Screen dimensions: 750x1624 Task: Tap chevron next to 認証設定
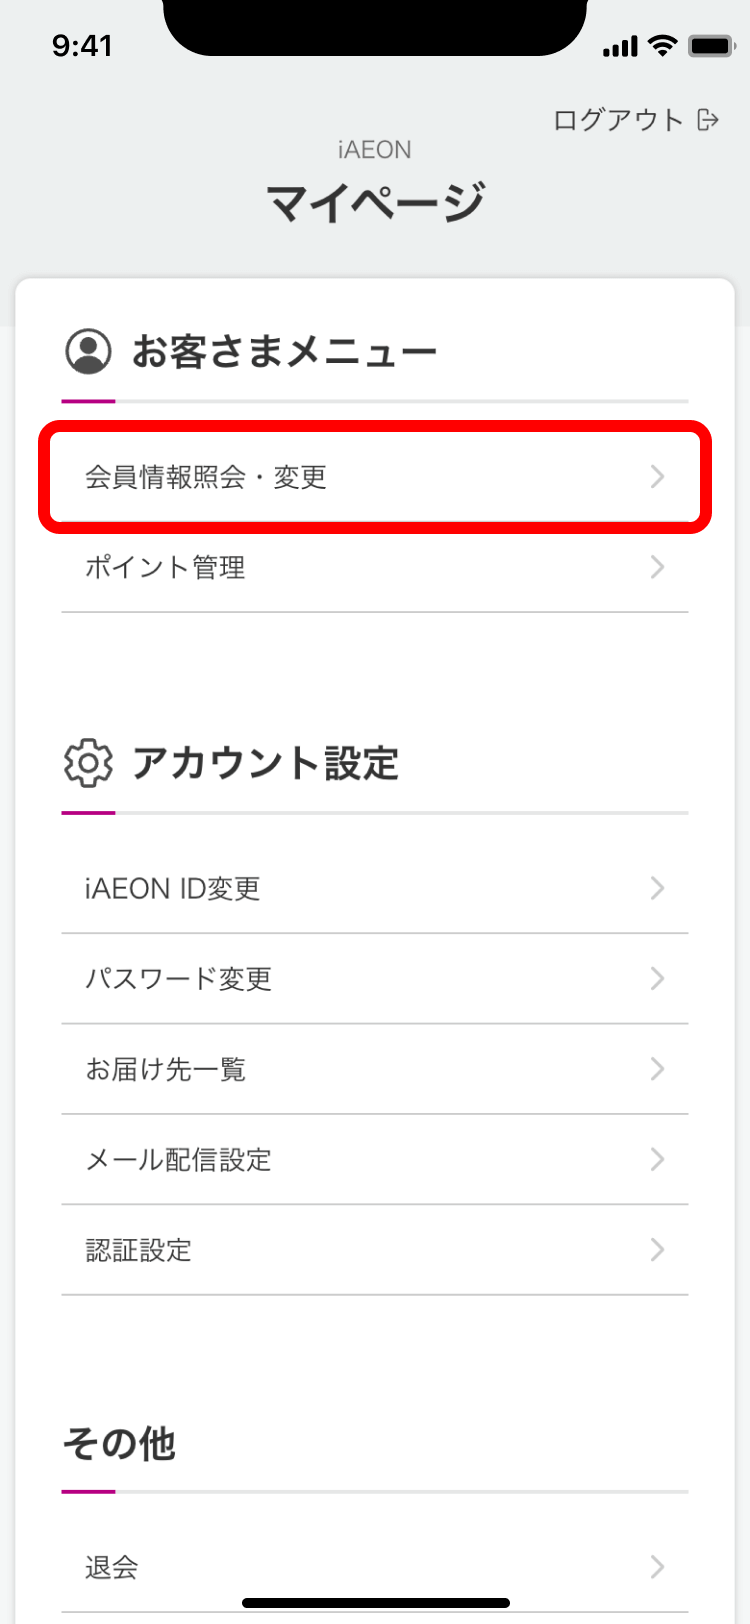coord(657,1249)
